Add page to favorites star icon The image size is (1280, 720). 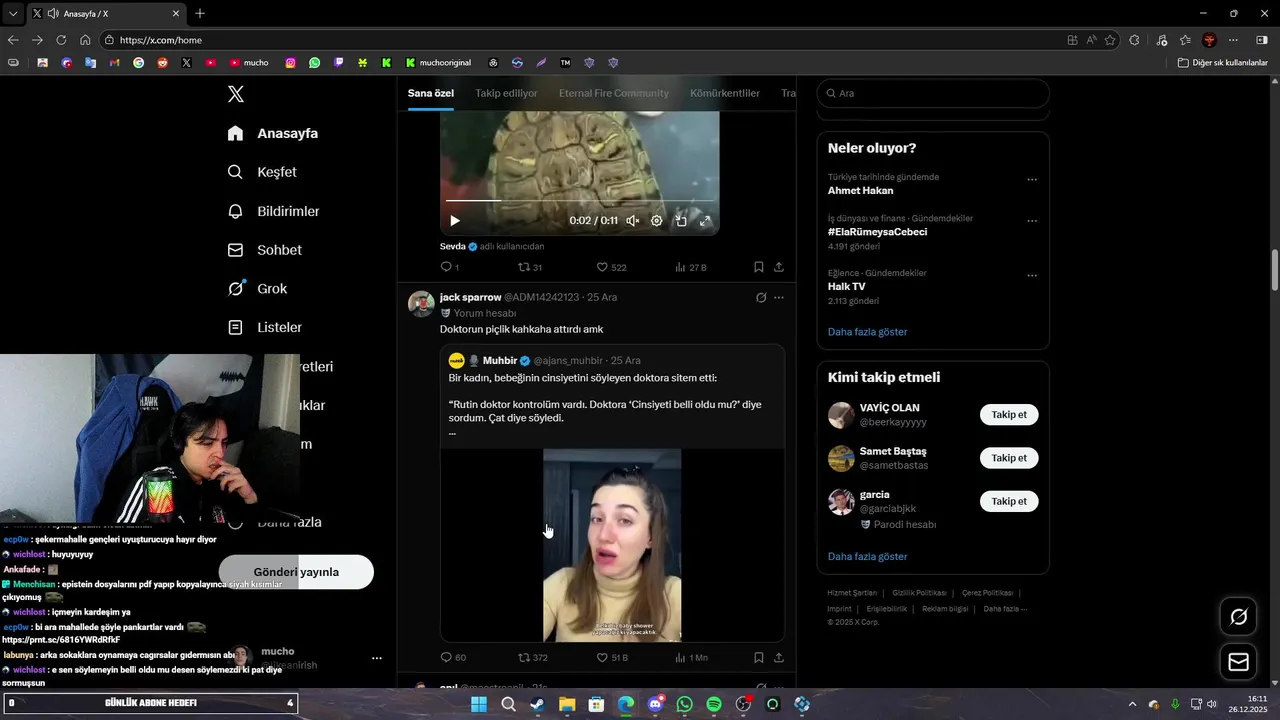(x=1110, y=40)
